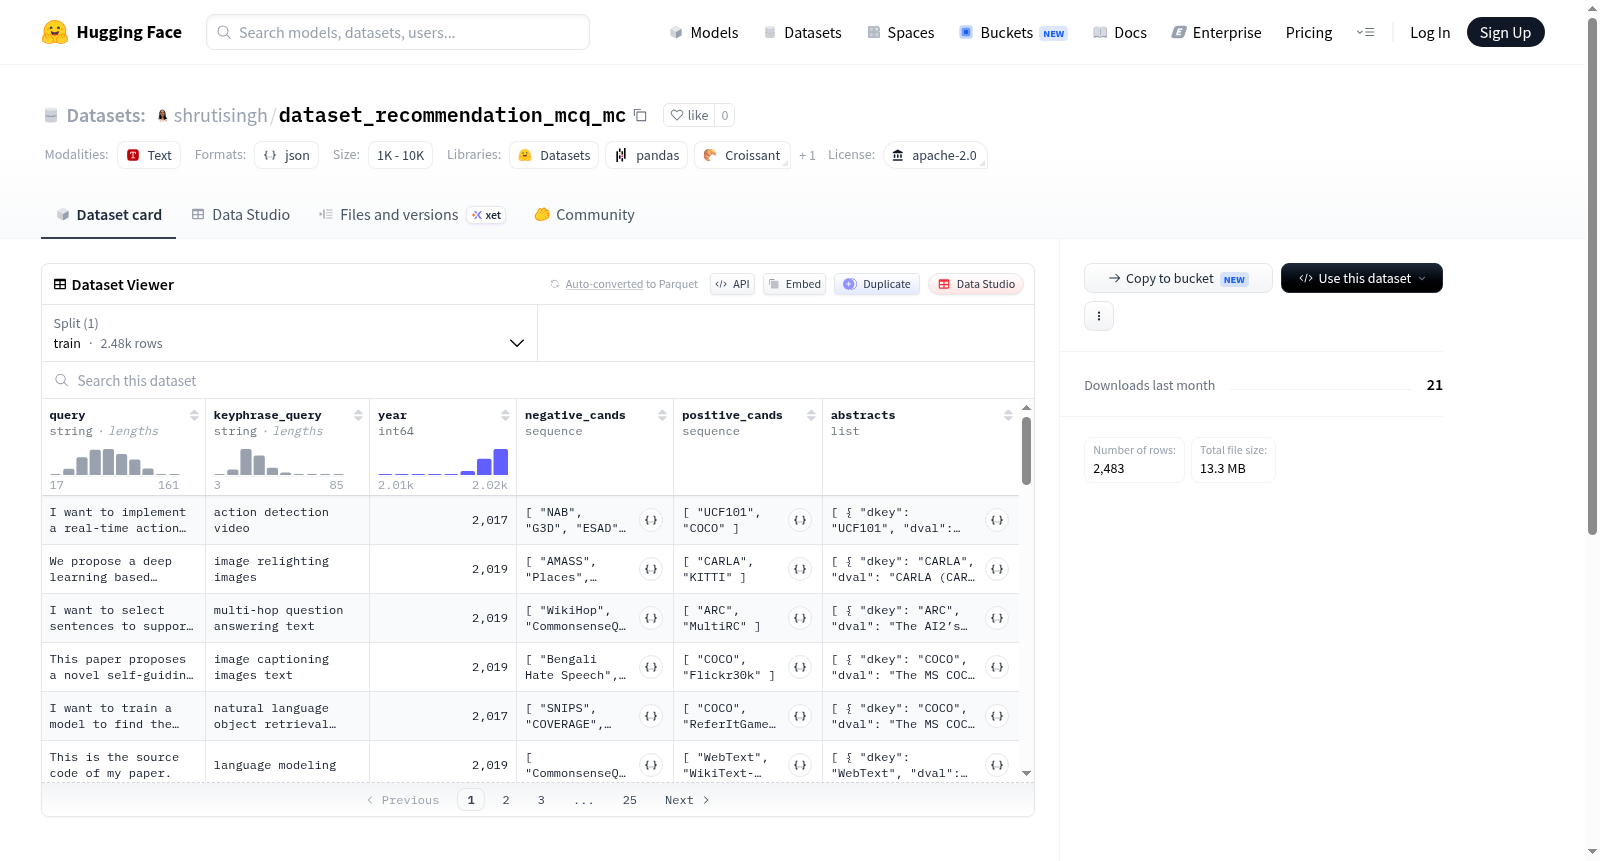The width and height of the screenshot is (1600, 861).
Task: Click the Sign Up button
Action: tap(1505, 32)
